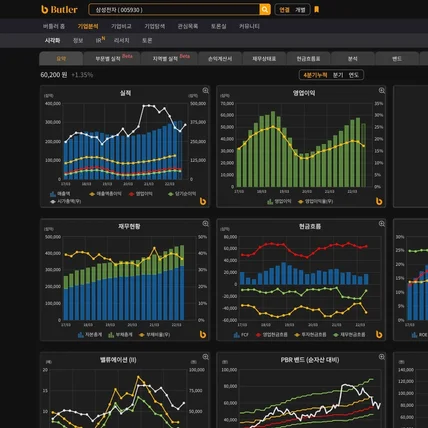The width and height of the screenshot is (428, 428).
Task: Switch to the IR submenu
Action: click(x=100, y=40)
